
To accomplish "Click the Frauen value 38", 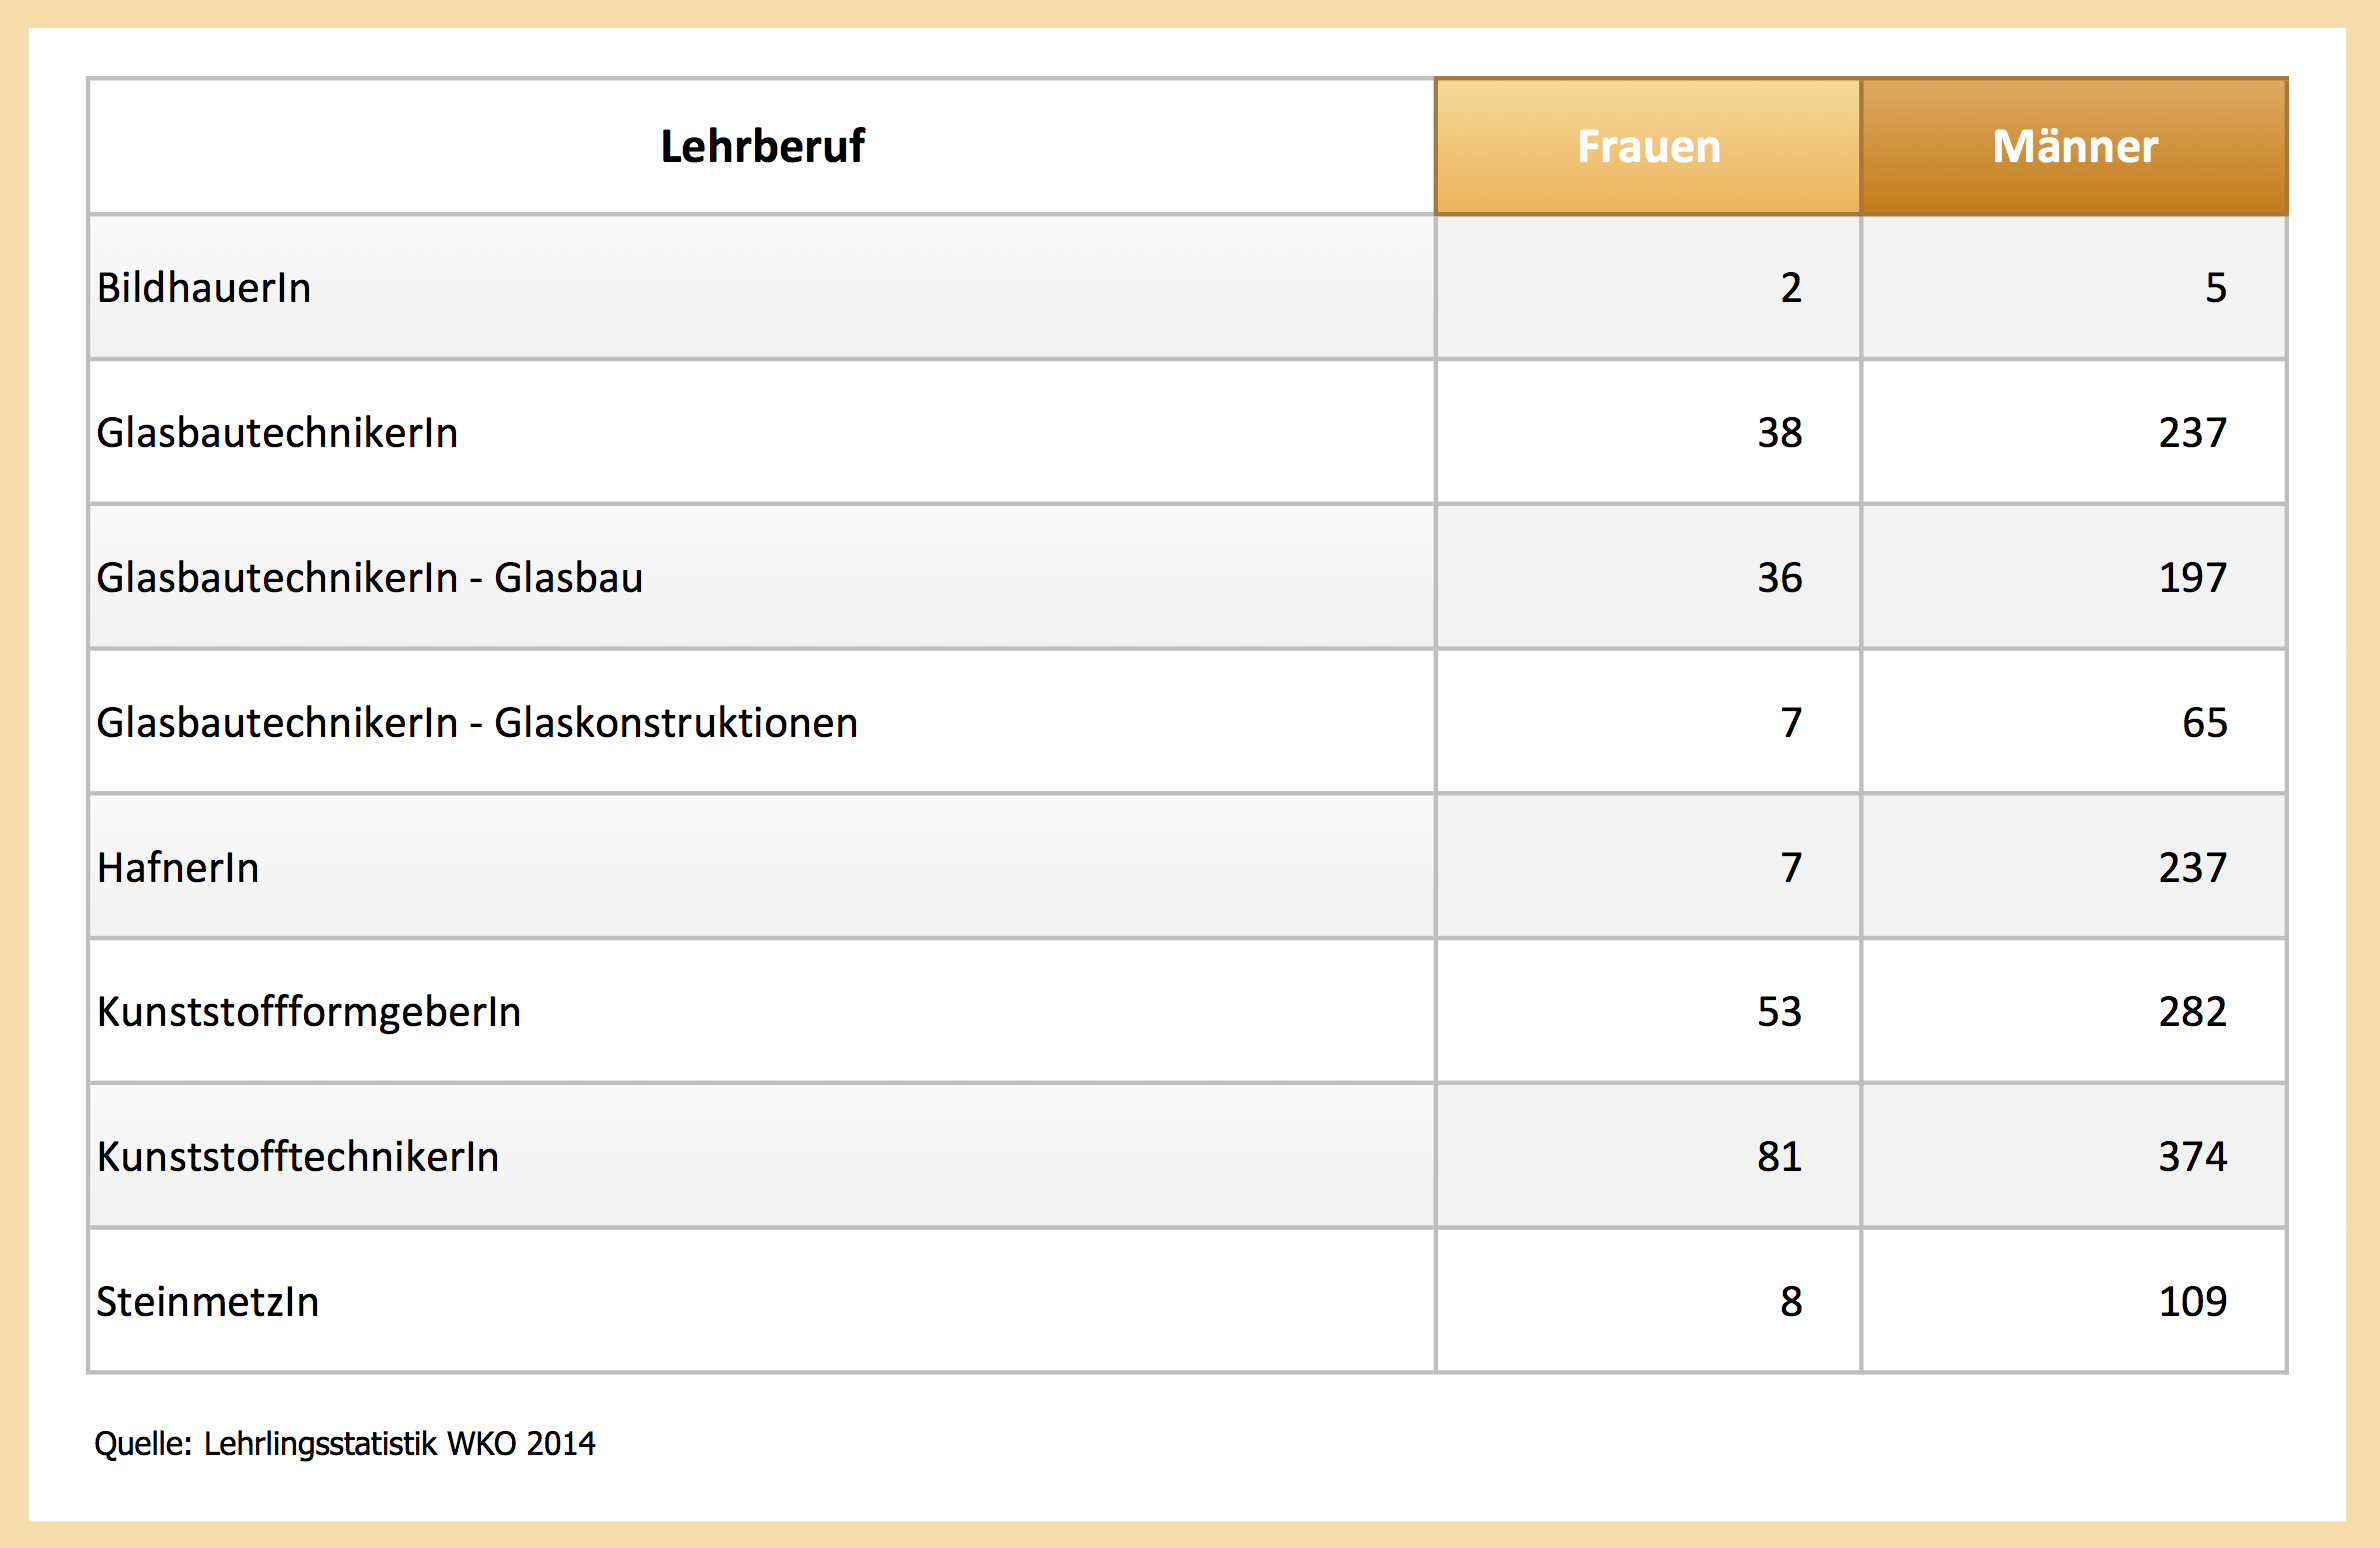I will pyautogui.click(x=1779, y=433).
